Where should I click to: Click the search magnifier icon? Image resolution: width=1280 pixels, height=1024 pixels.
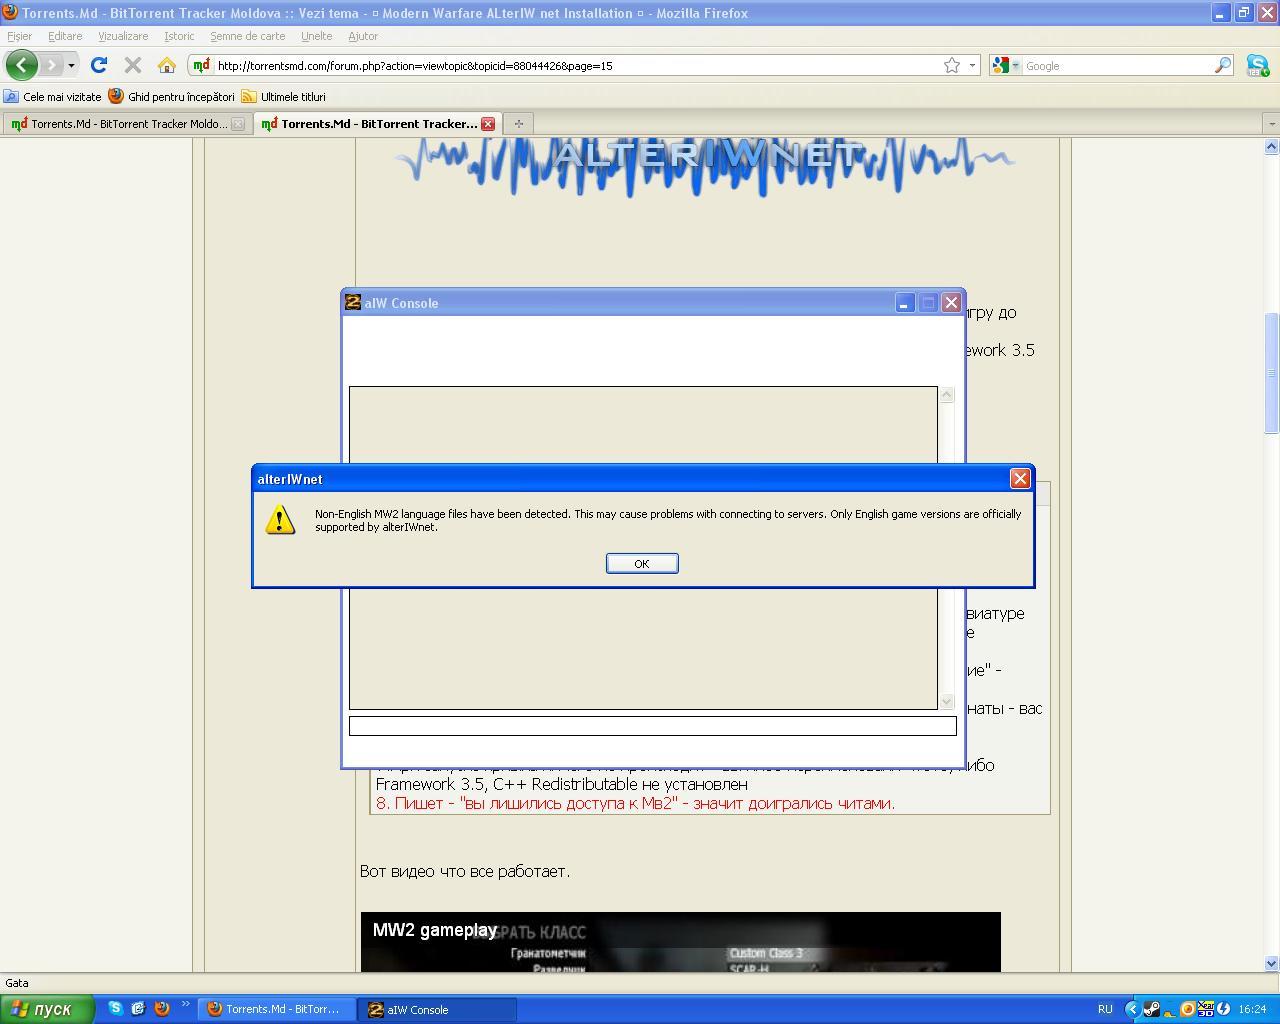[x=1223, y=65]
